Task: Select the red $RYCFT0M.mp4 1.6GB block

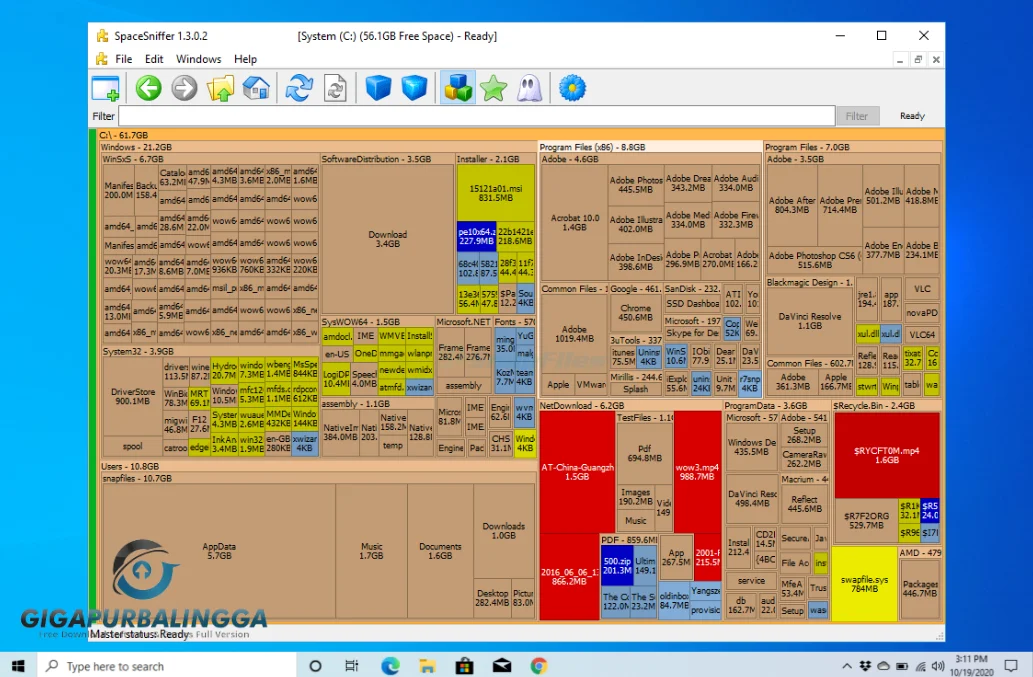Action: click(887, 455)
